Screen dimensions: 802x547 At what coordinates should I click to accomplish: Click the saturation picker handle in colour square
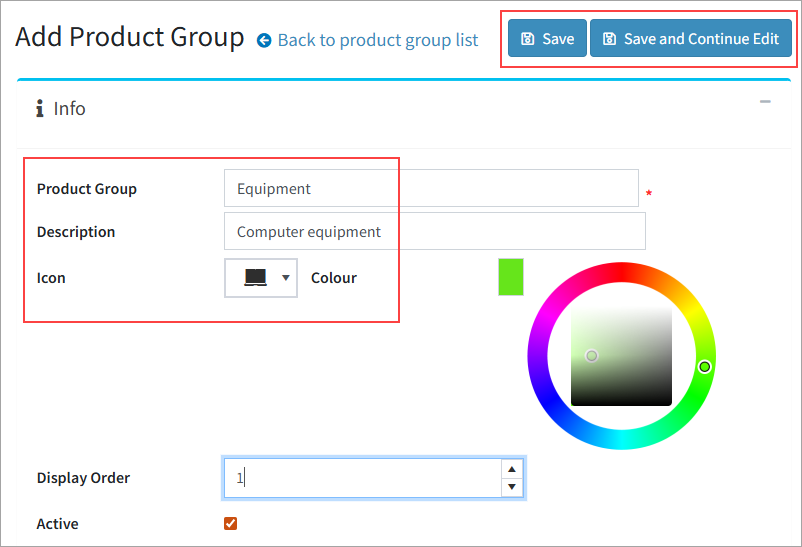(x=592, y=356)
